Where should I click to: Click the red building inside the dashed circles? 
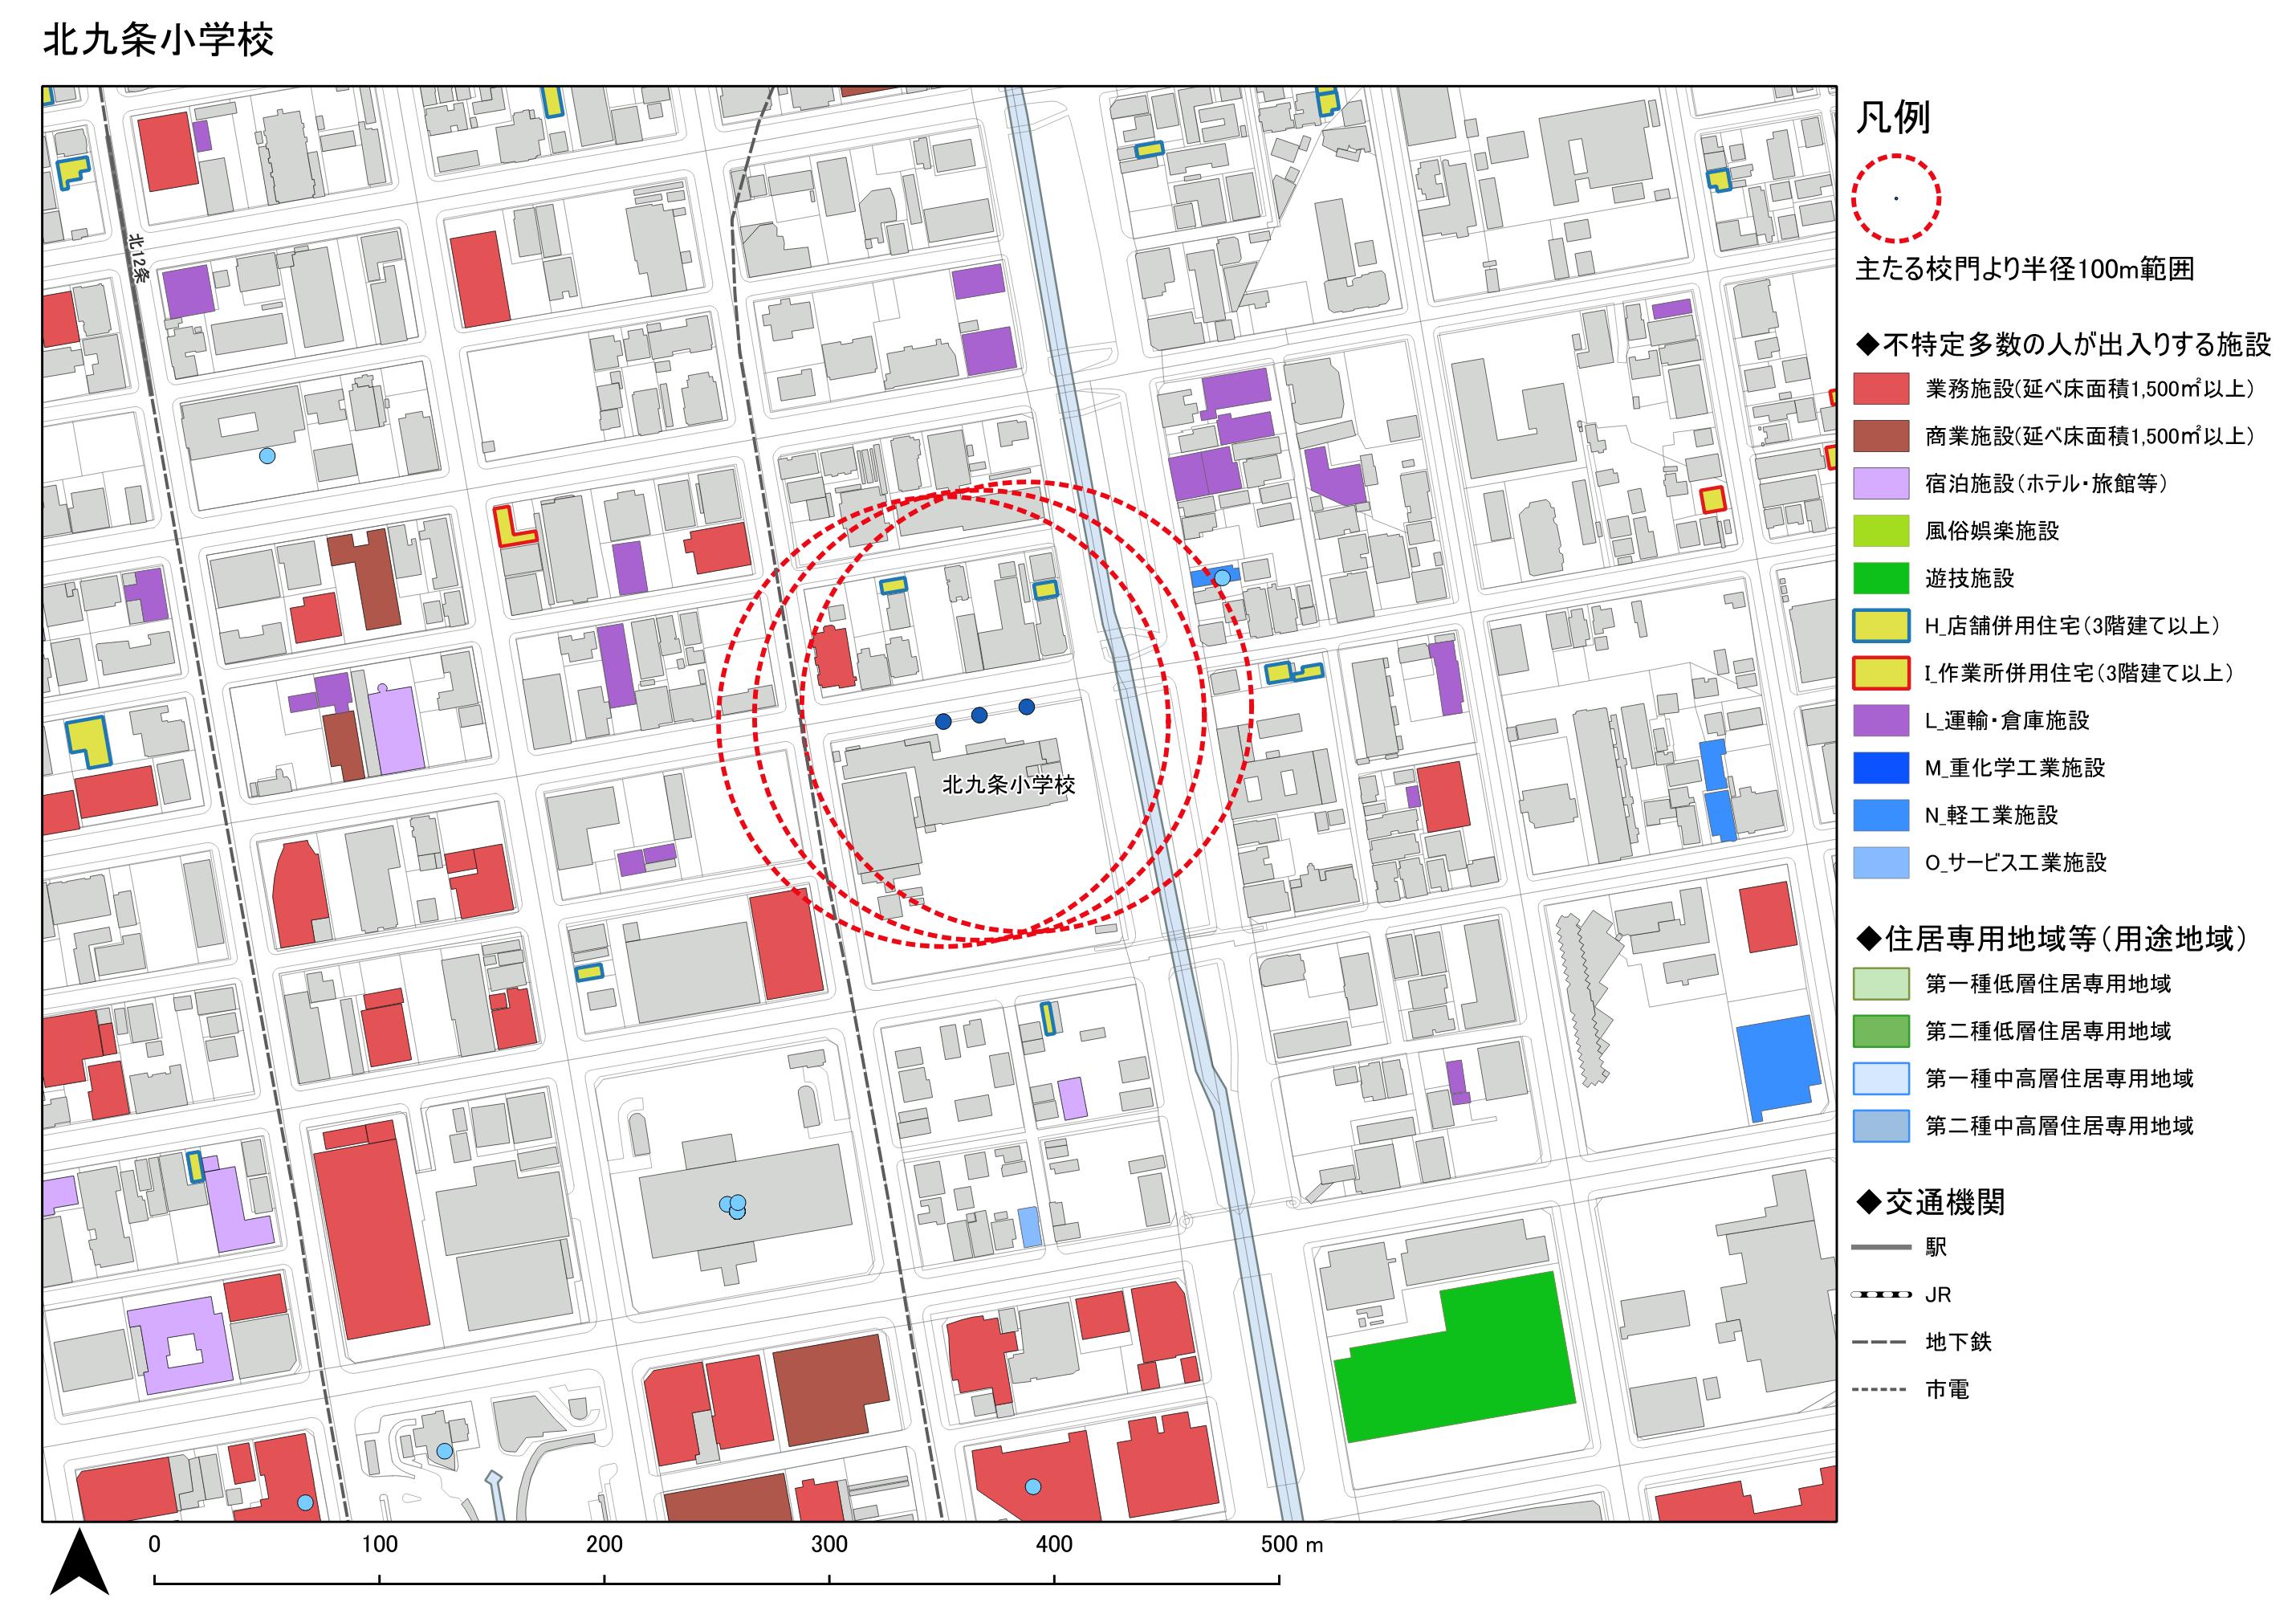pyautogui.click(x=833, y=657)
